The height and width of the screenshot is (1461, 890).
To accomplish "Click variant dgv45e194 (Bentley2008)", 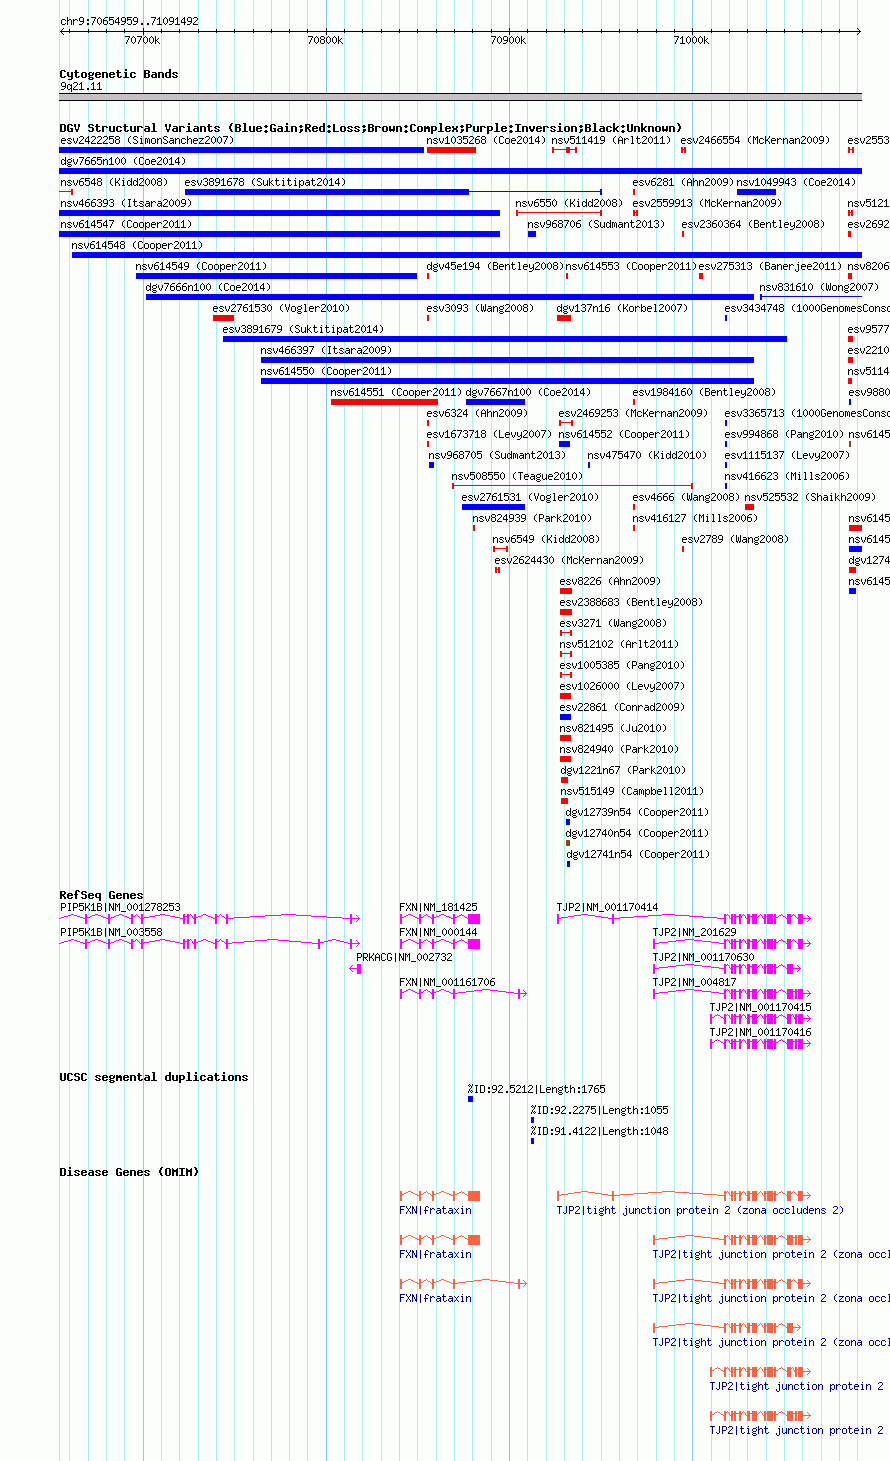I will [x=495, y=267].
